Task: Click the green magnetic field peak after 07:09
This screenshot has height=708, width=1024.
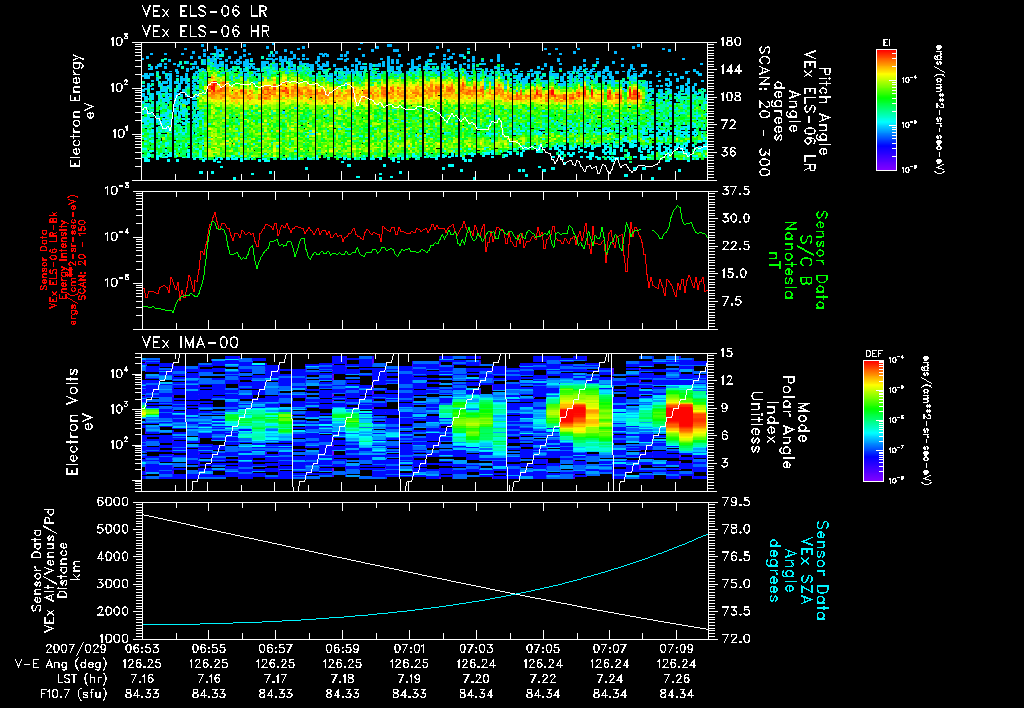Action: click(678, 207)
